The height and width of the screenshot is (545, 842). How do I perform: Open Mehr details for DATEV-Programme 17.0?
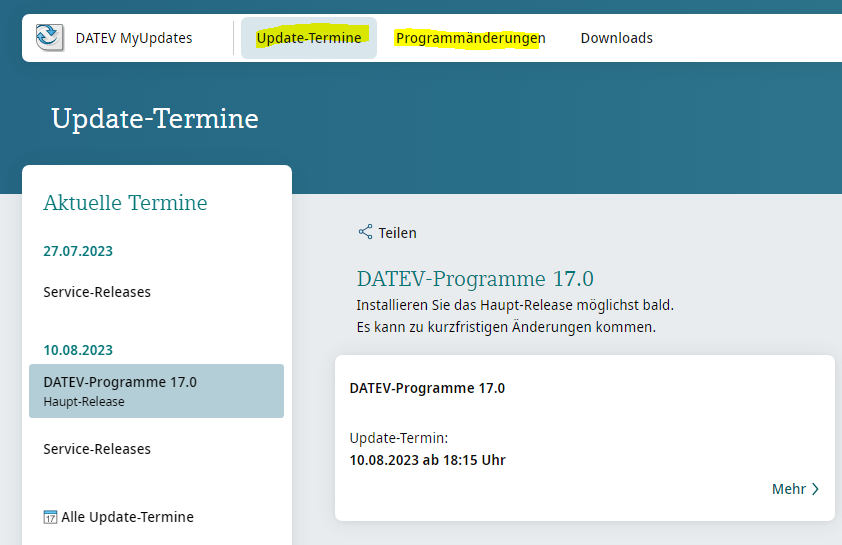pyautogui.click(x=795, y=489)
